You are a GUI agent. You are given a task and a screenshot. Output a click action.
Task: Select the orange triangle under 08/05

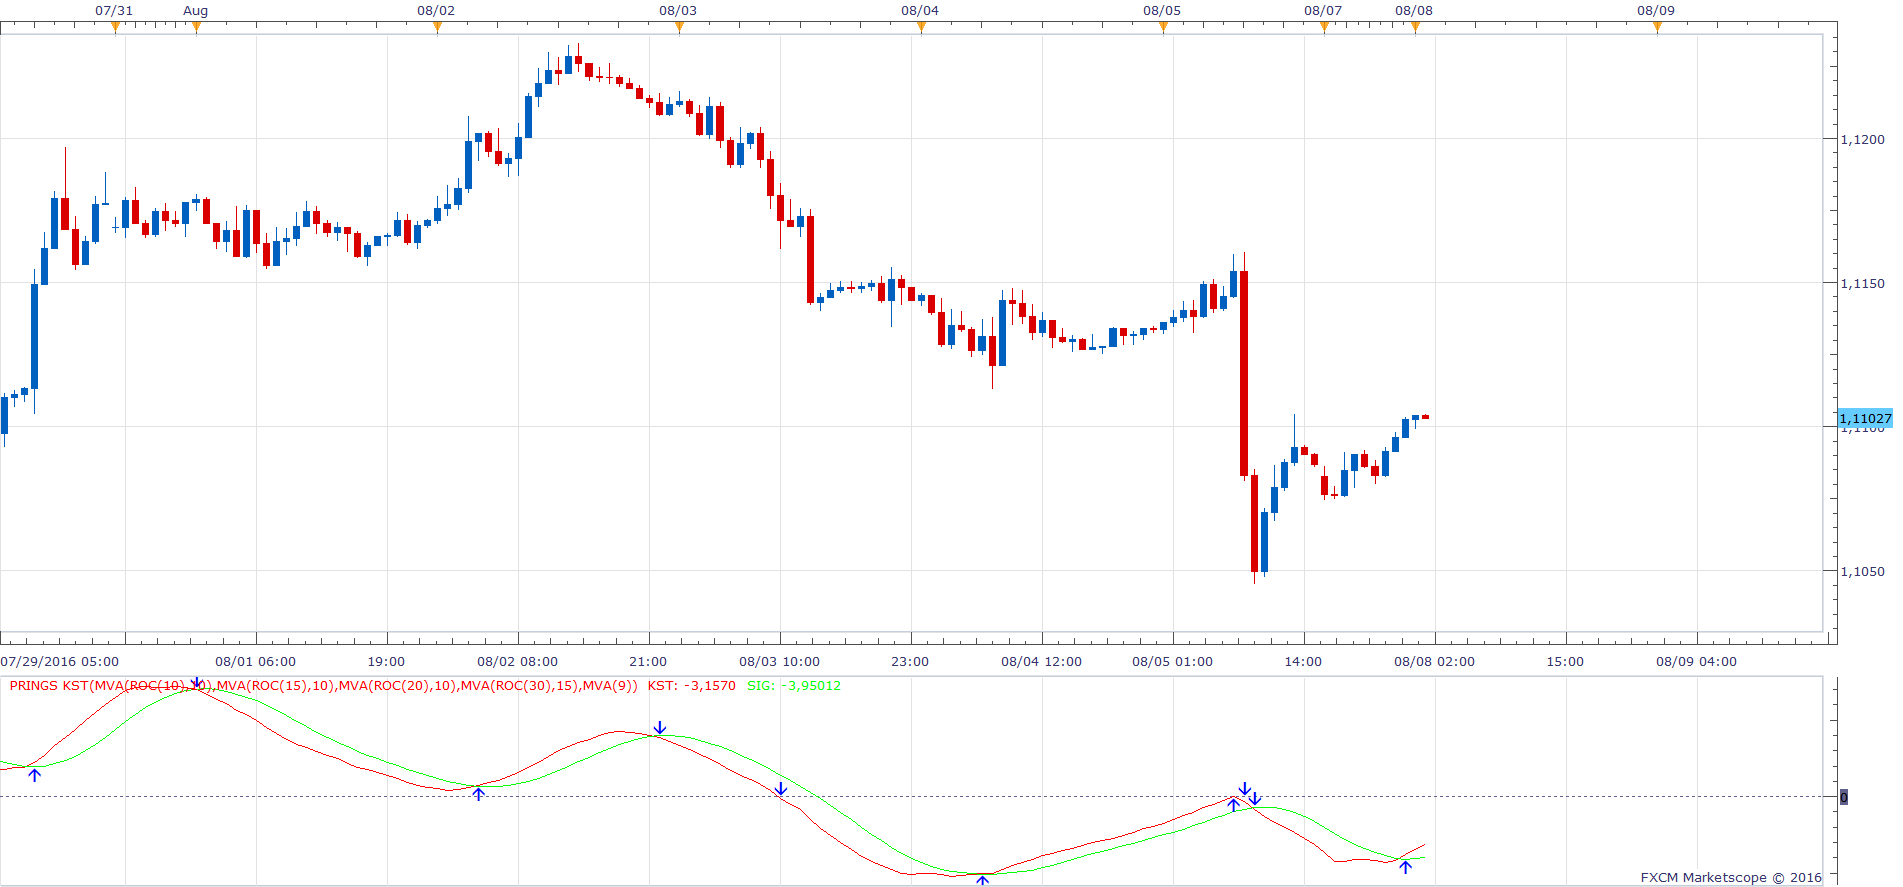[1163, 28]
